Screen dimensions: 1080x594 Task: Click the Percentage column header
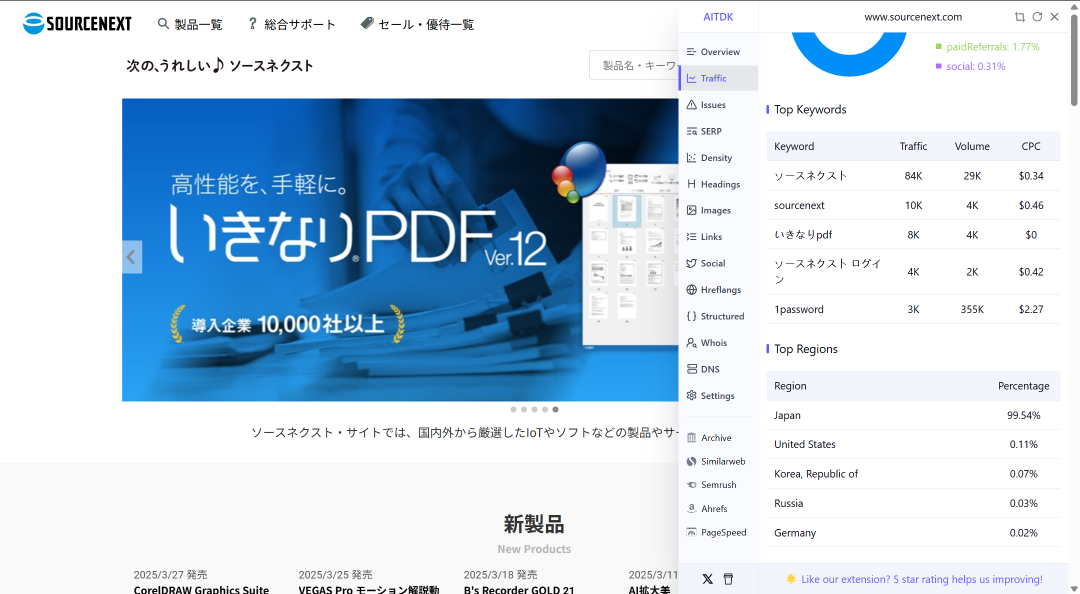click(x=1024, y=386)
